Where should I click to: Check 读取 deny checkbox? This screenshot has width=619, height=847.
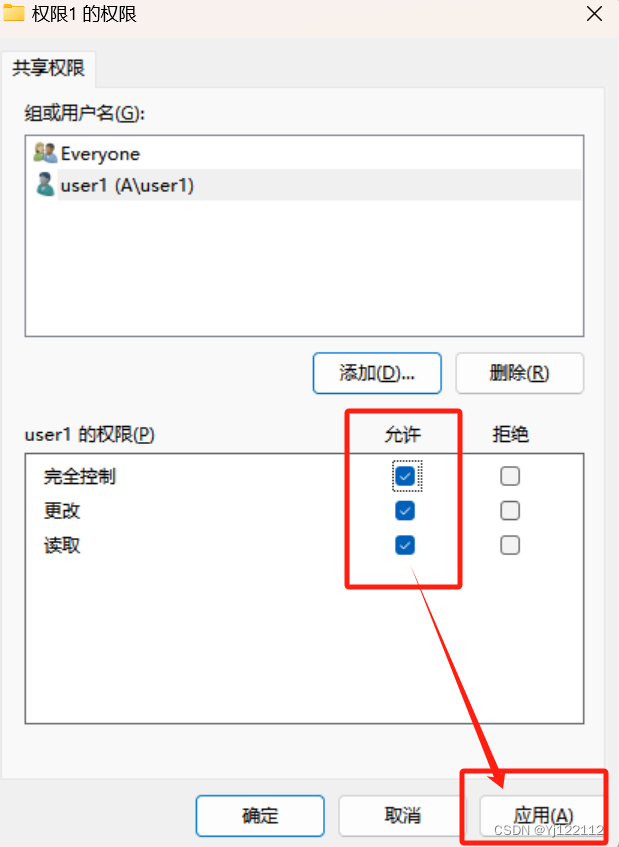click(510, 545)
